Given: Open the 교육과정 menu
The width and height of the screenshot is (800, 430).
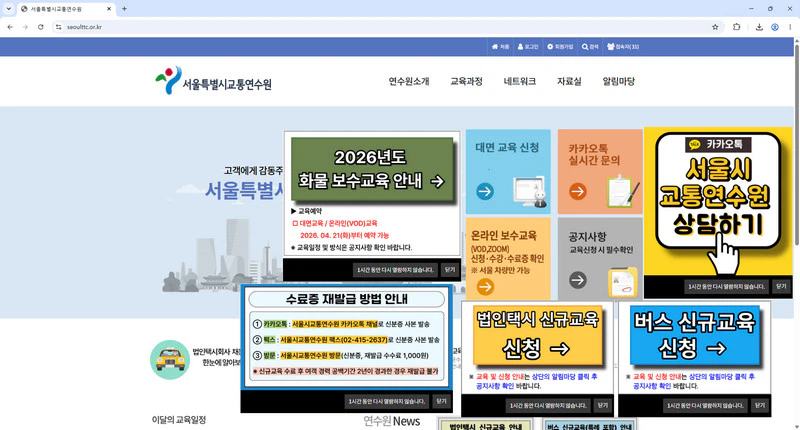Looking at the screenshot, I should tap(466, 81).
